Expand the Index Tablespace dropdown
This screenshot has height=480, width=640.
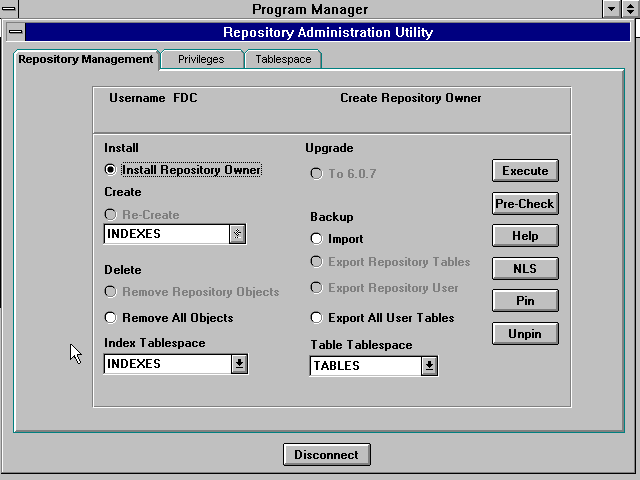tap(239, 364)
